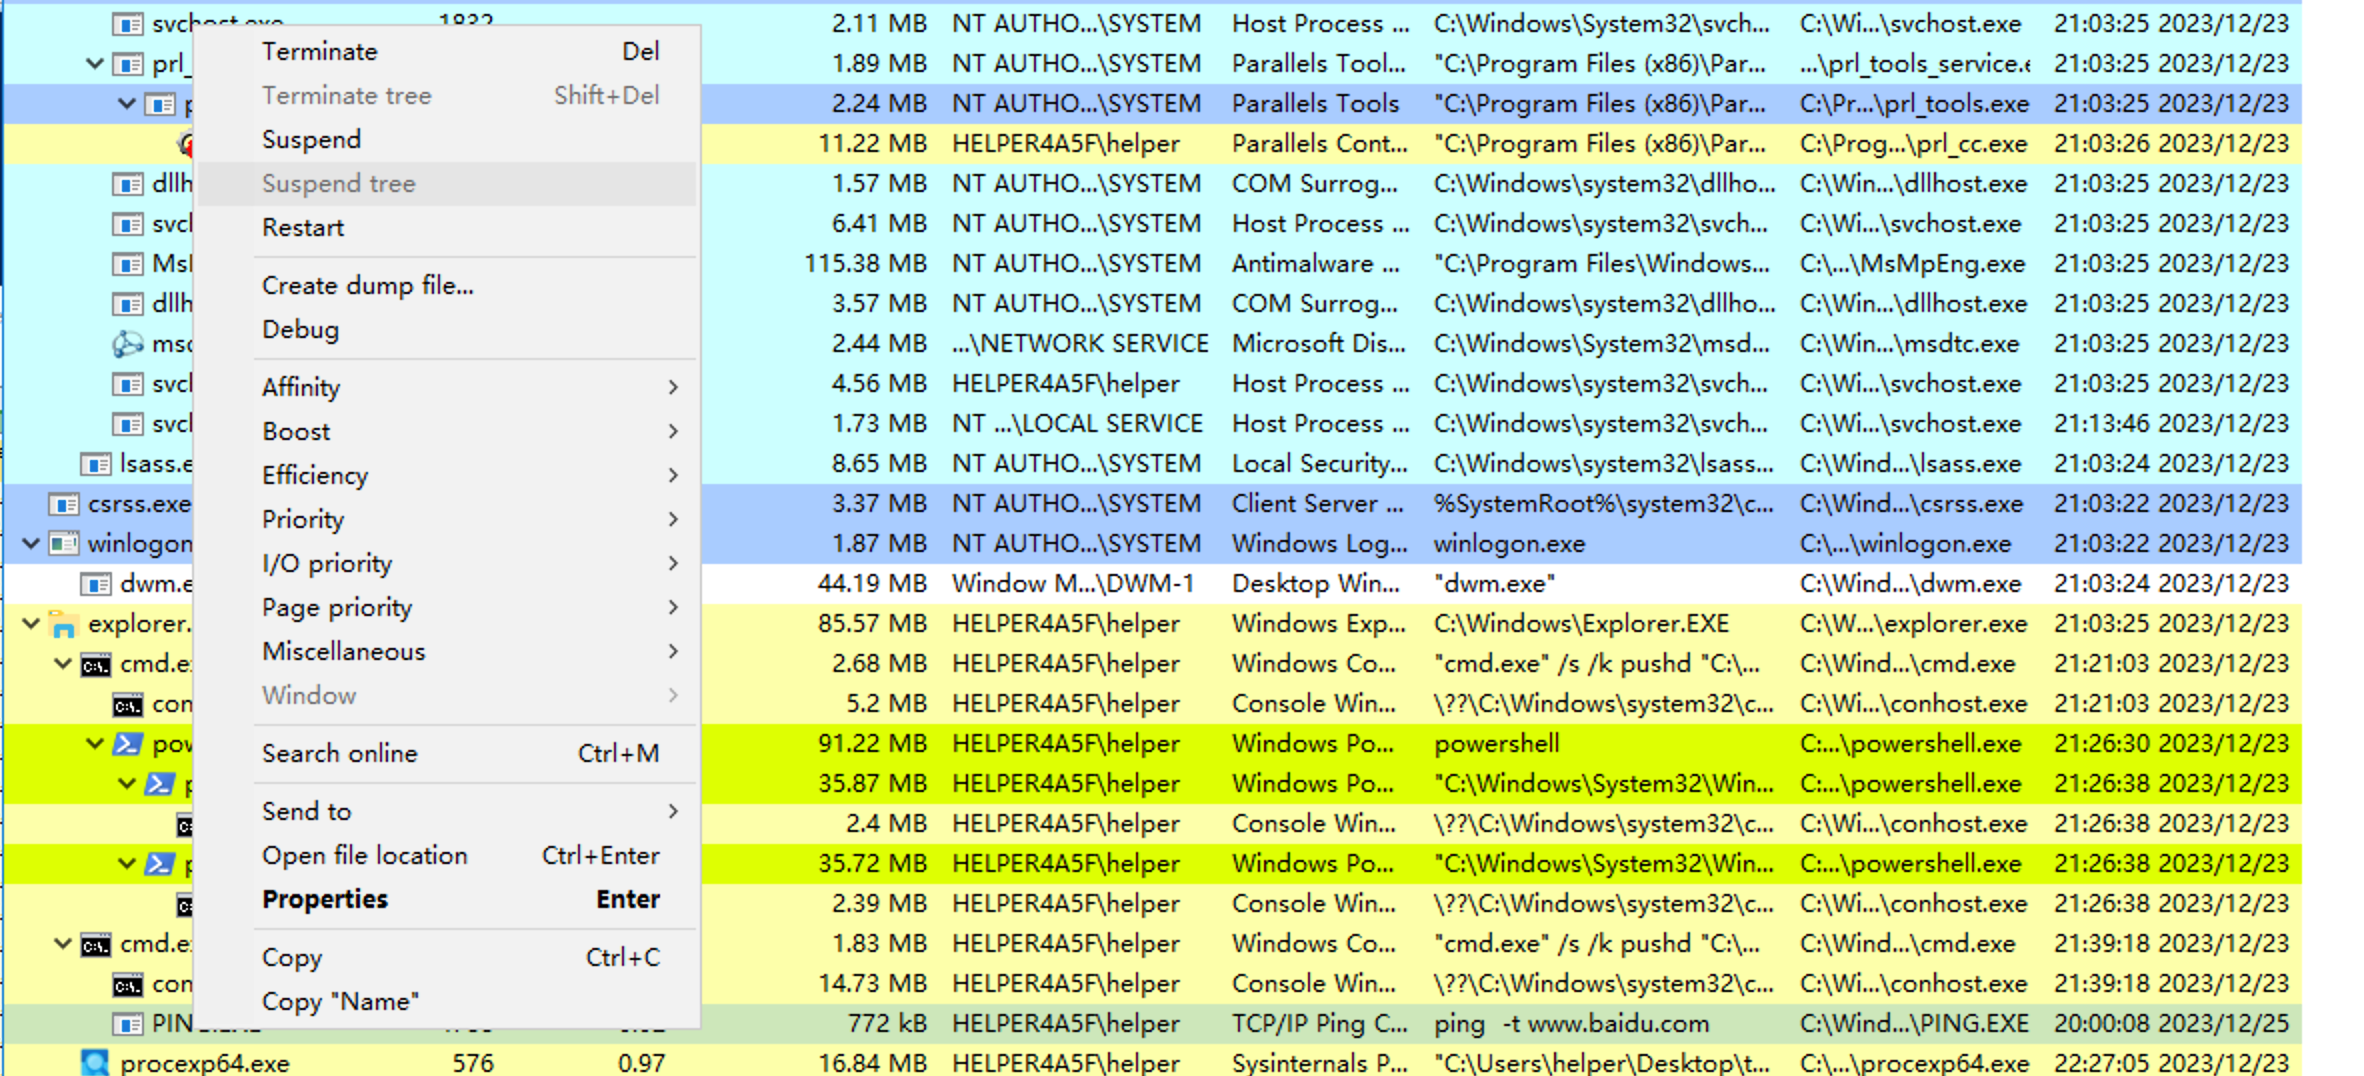Click the procexp64.exe magnifier icon
Viewport: 2364px width, 1076px height.
tap(95, 1063)
